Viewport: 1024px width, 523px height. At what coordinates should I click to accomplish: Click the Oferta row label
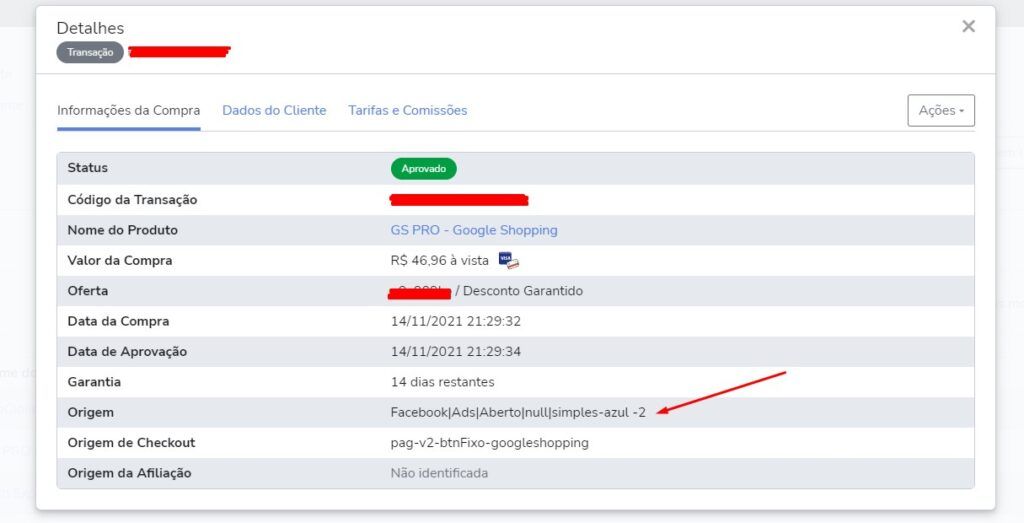tap(88, 291)
